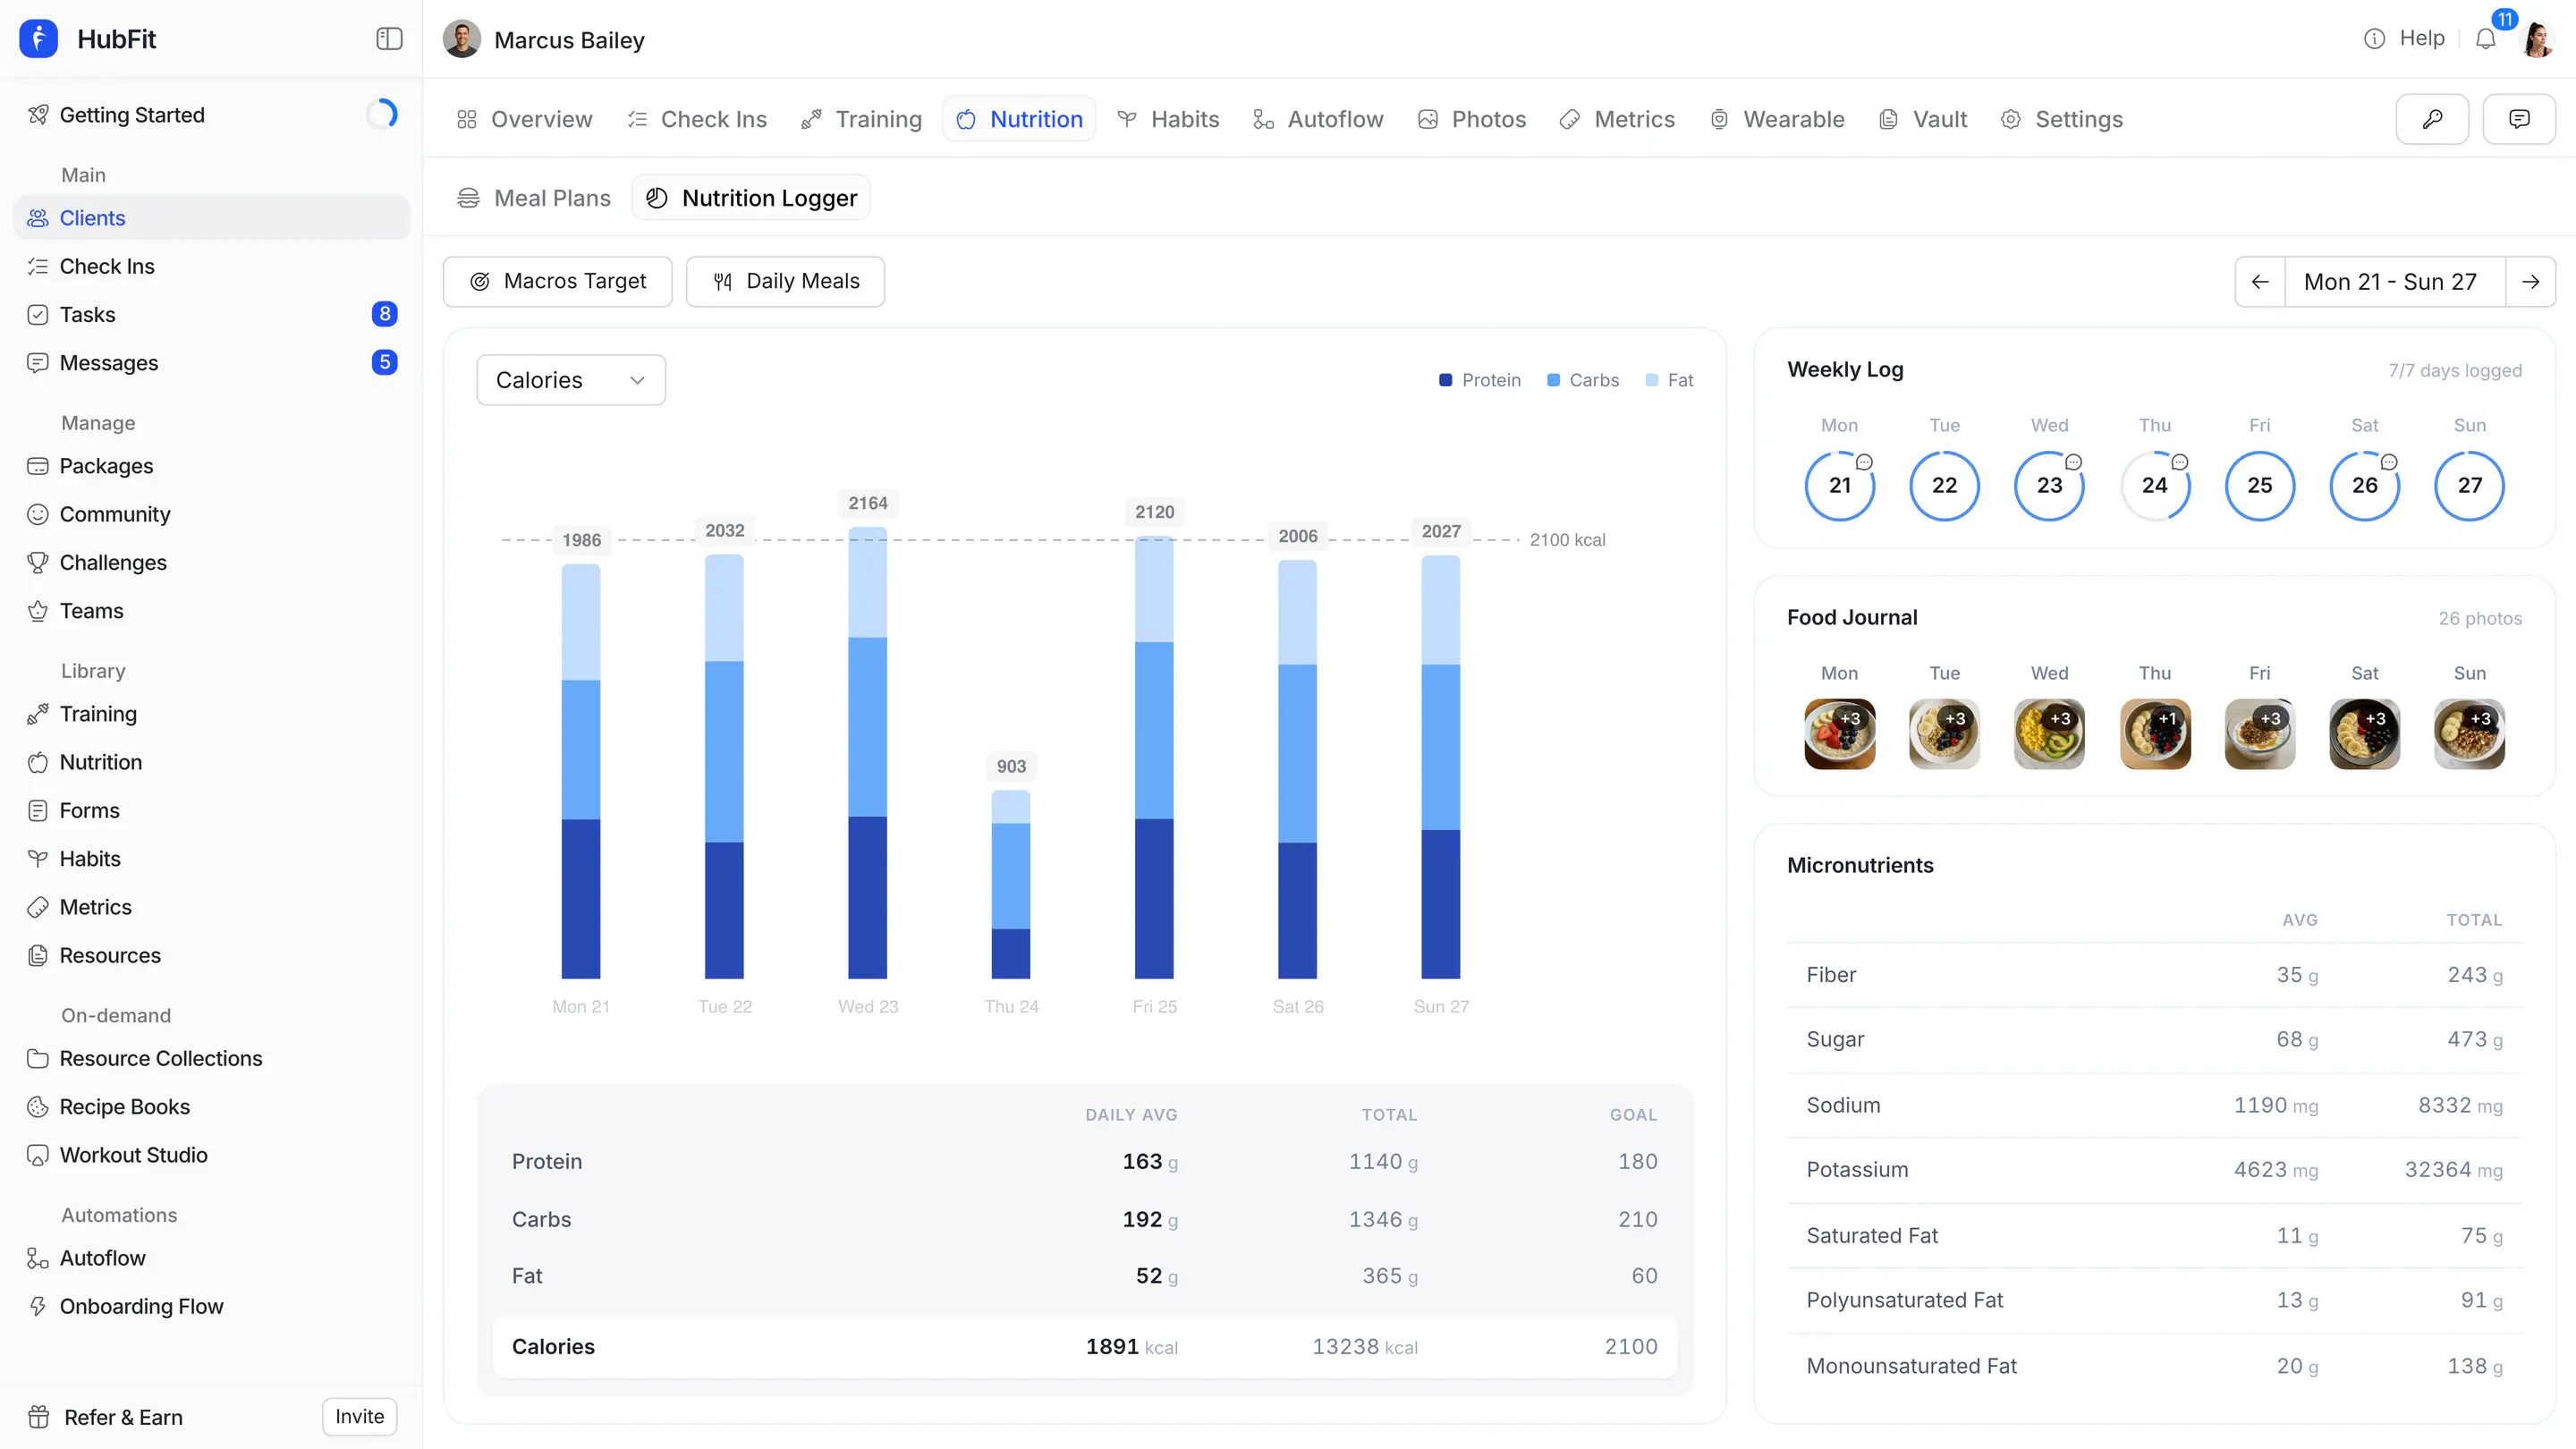This screenshot has height=1449, width=2576.
Task: Open comment icon on Wed 23 log
Action: tap(2074, 462)
